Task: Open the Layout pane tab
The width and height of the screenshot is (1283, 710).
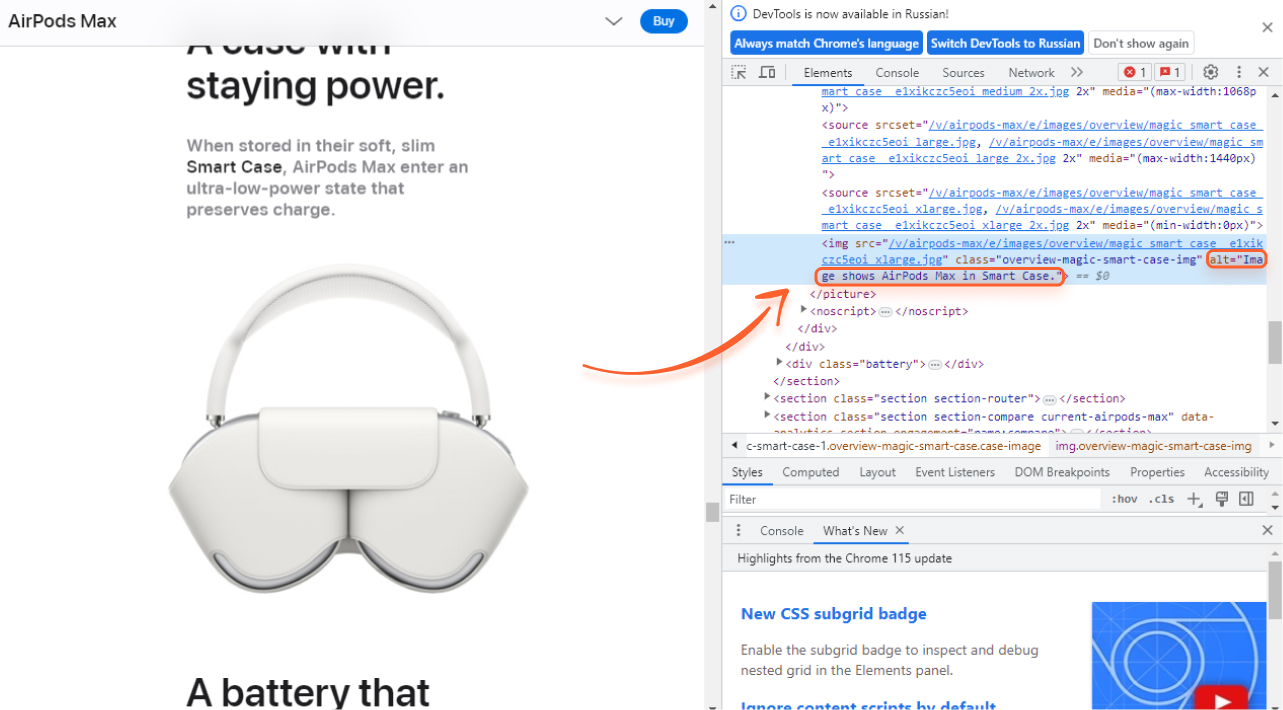Action: 877,472
